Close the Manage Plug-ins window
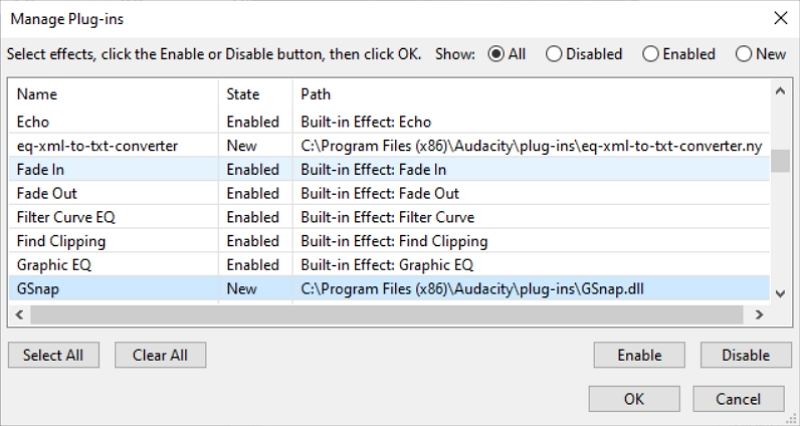Image resolution: width=800 pixels, height=426 pixels. [x=780, y=17]
